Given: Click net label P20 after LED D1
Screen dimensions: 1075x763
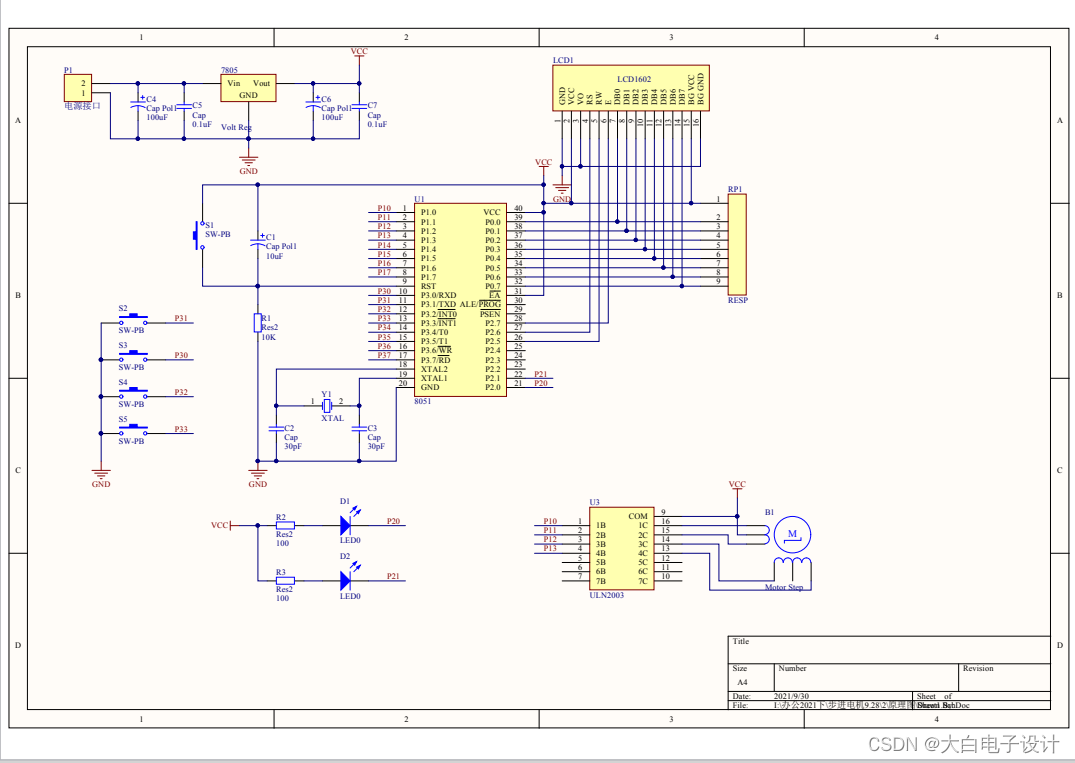Looking at the screenshot, I should click(x=394, y=521).
